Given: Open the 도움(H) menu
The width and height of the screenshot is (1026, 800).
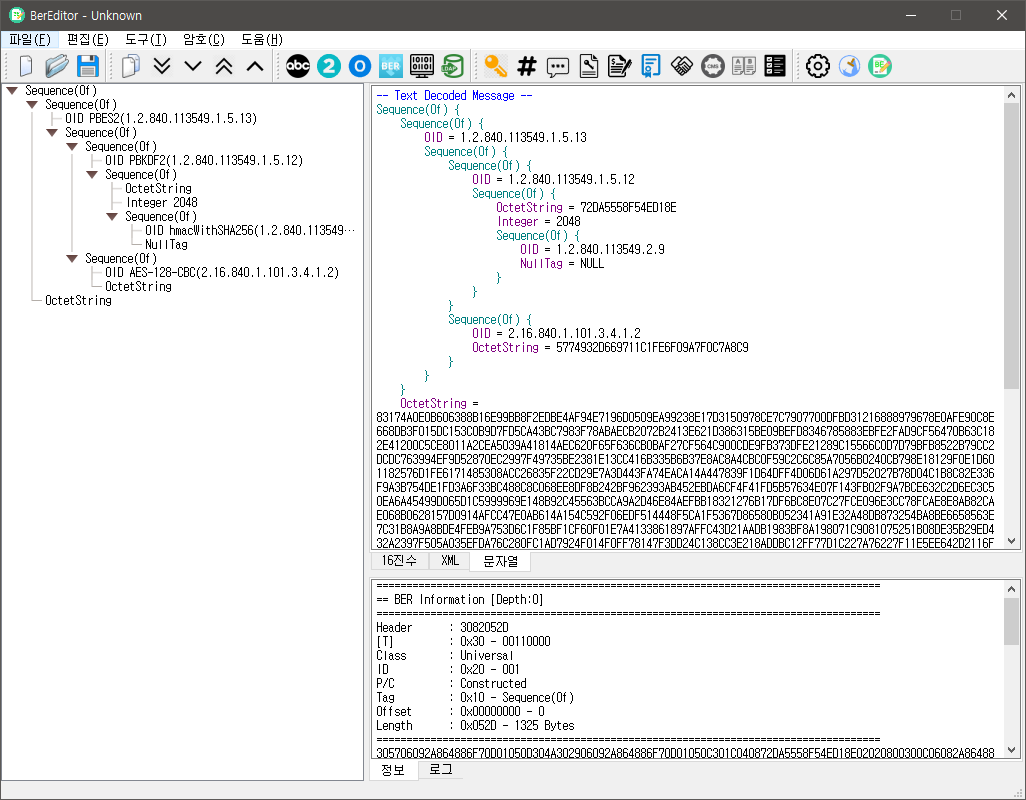Looking at the screenshot, I should (262, 39).
